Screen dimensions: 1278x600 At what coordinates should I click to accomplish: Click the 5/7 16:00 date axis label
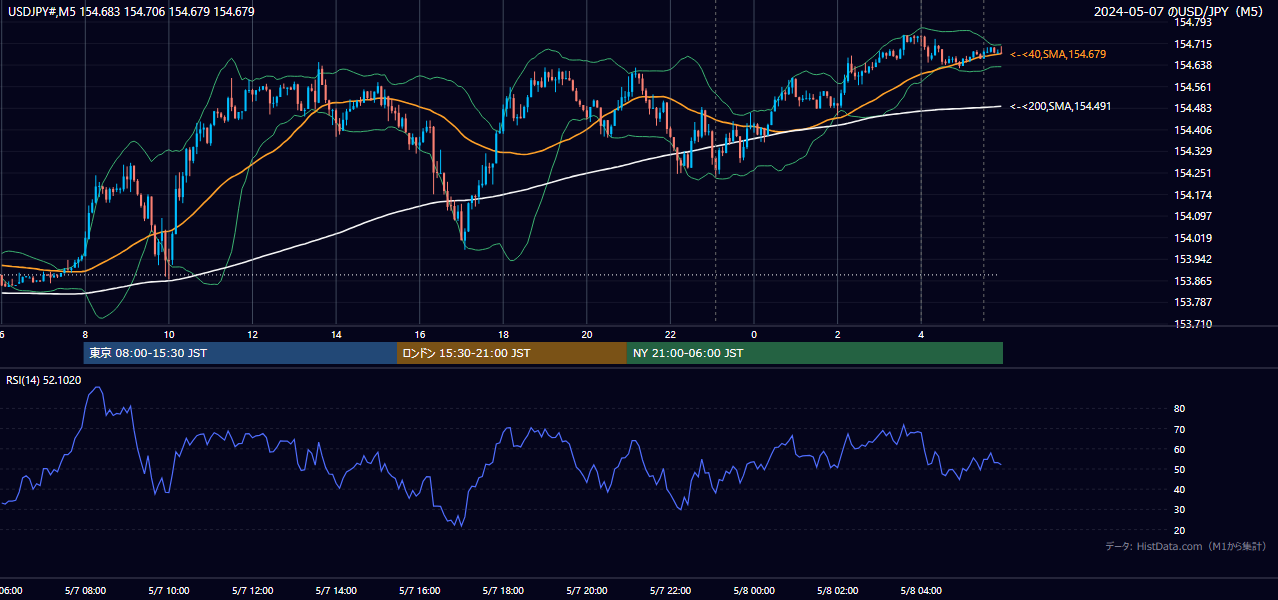[x=419, y=591]
